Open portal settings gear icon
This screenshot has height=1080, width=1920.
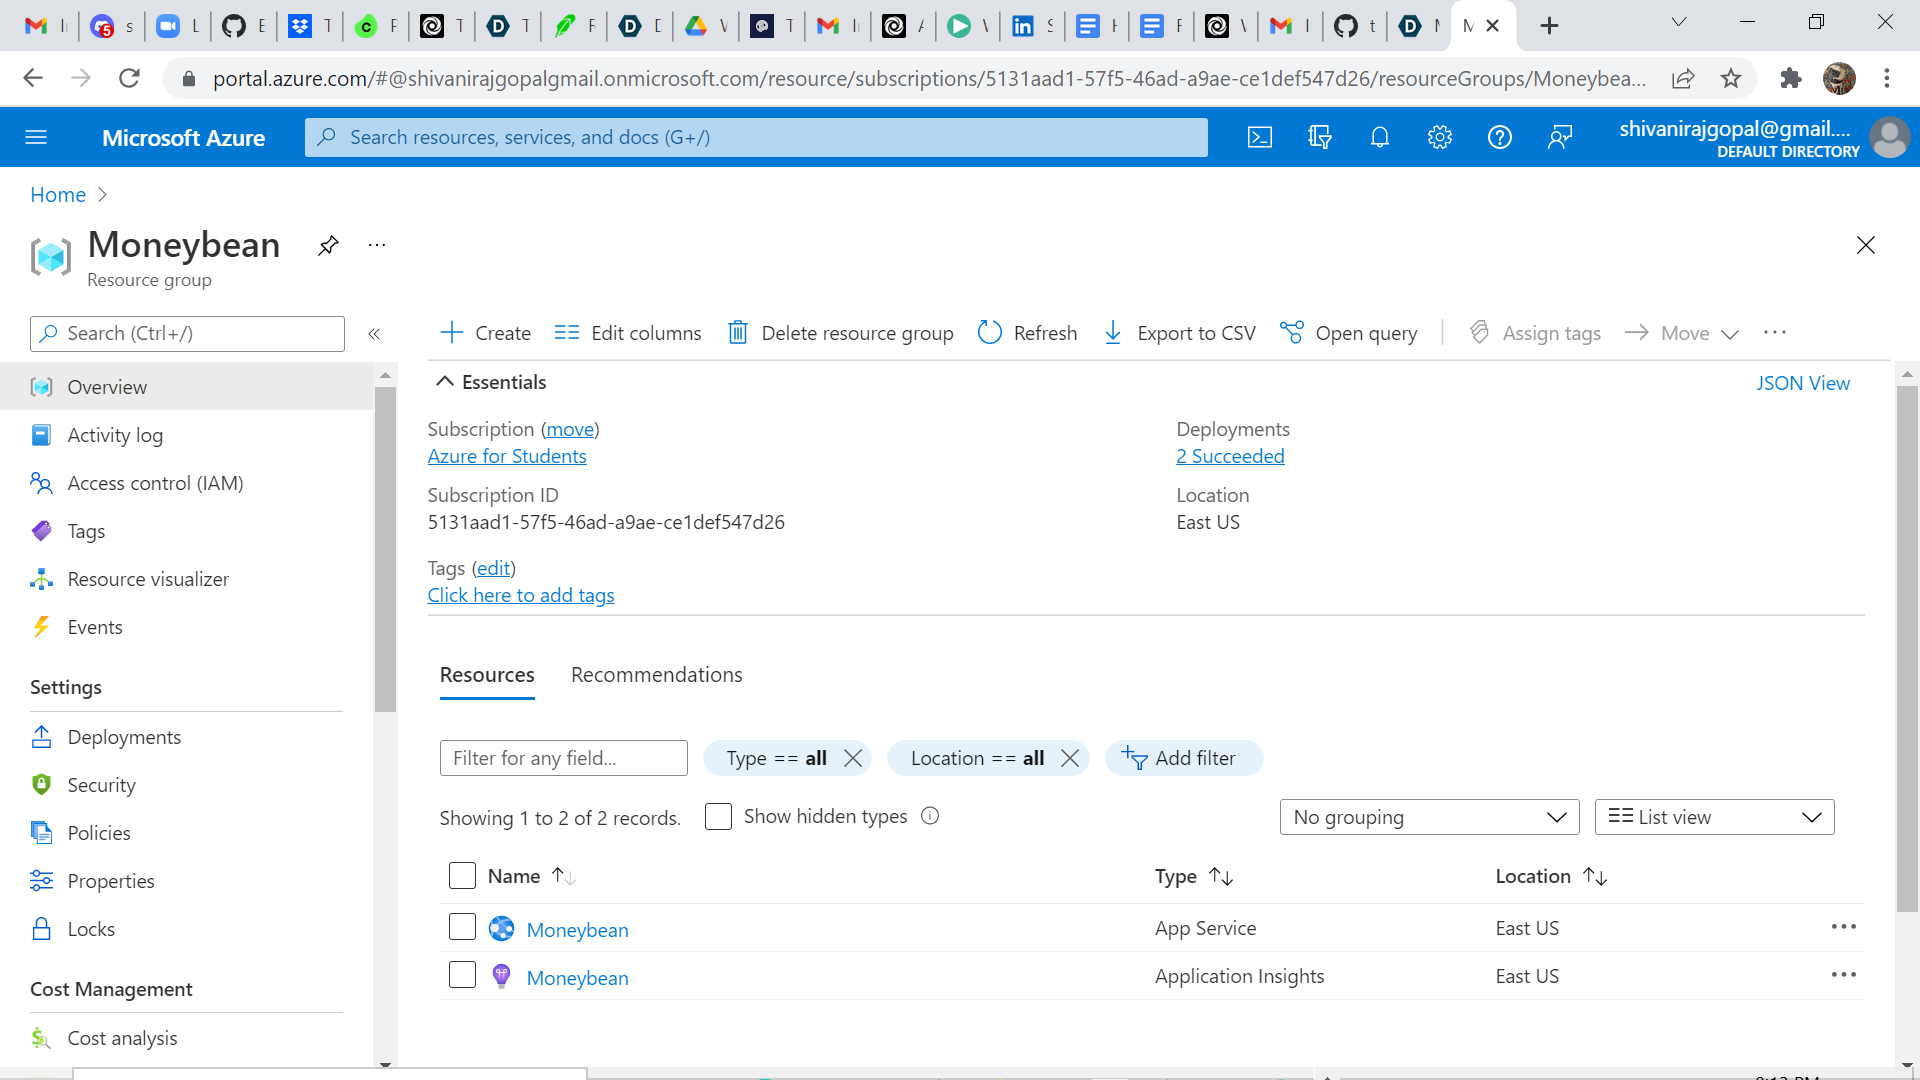(1440, 138)
